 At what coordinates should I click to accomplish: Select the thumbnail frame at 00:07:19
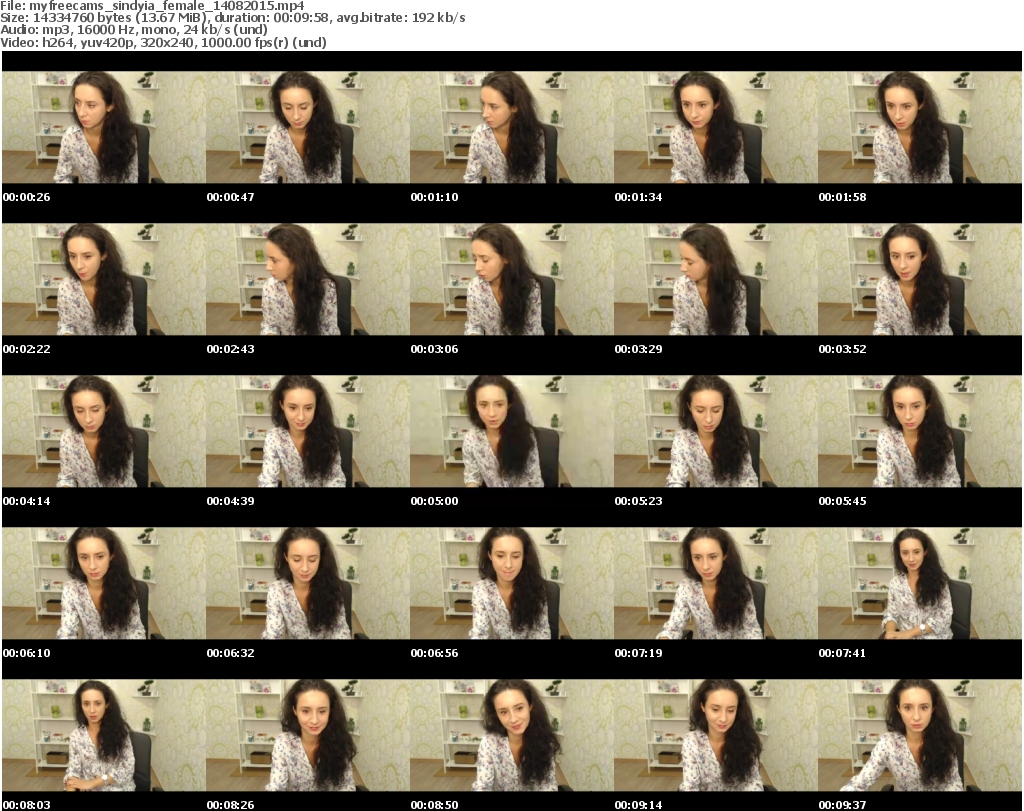716,584
